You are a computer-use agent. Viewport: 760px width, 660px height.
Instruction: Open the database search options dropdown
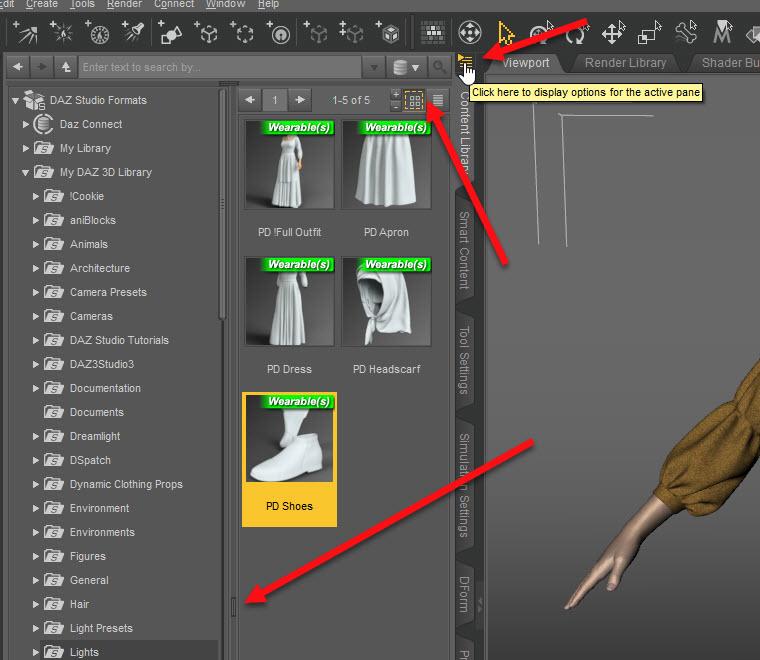406,67
